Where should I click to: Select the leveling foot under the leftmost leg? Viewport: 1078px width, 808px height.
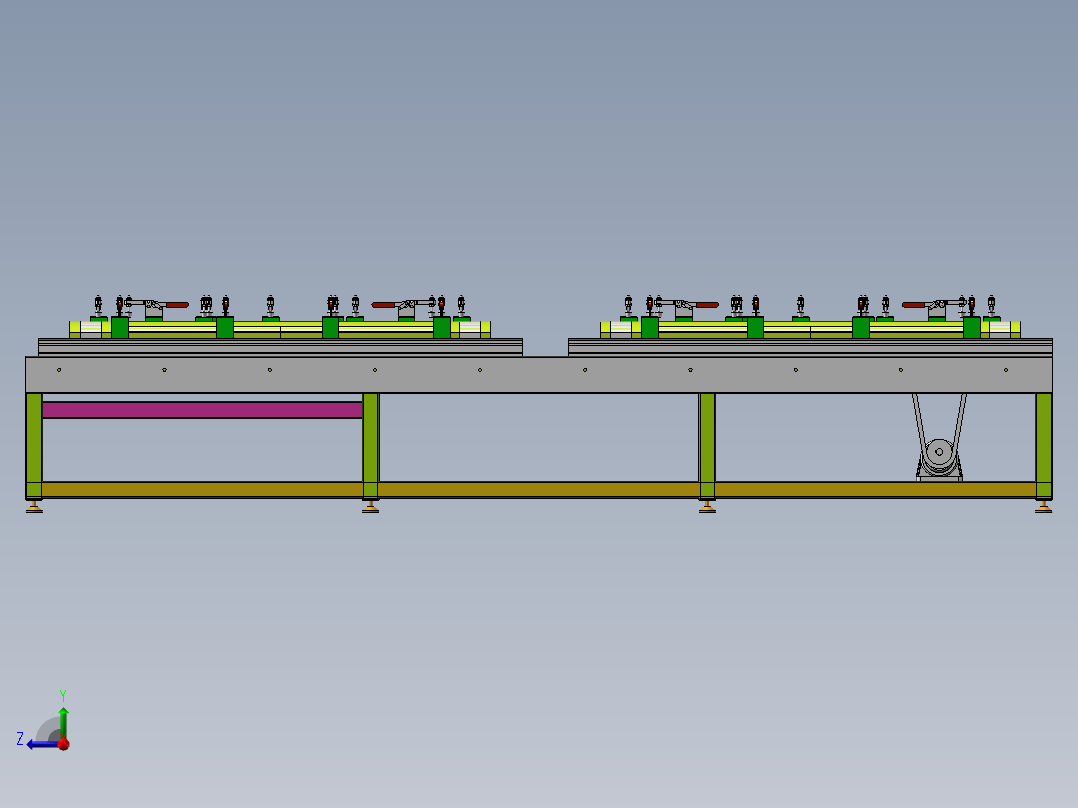[x=34, y=507]
